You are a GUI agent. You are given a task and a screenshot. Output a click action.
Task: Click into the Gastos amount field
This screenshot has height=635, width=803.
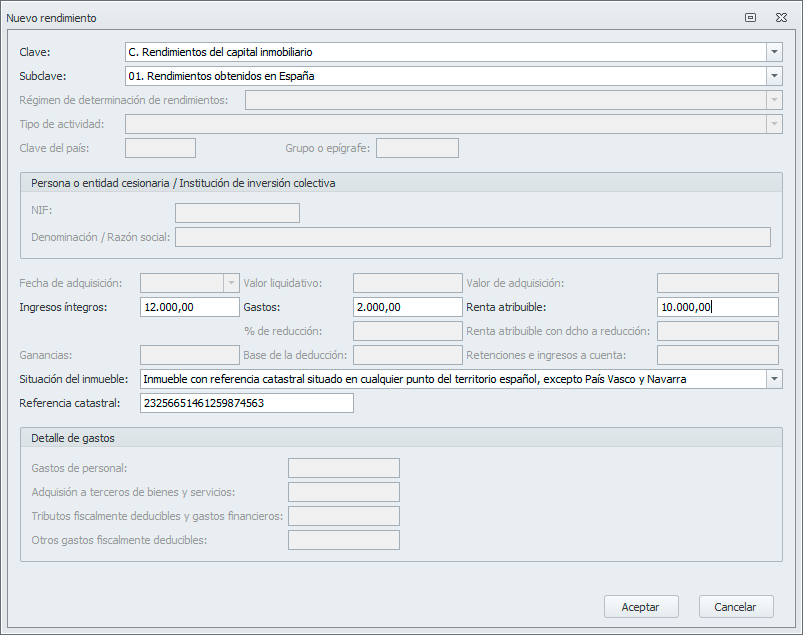407,307
